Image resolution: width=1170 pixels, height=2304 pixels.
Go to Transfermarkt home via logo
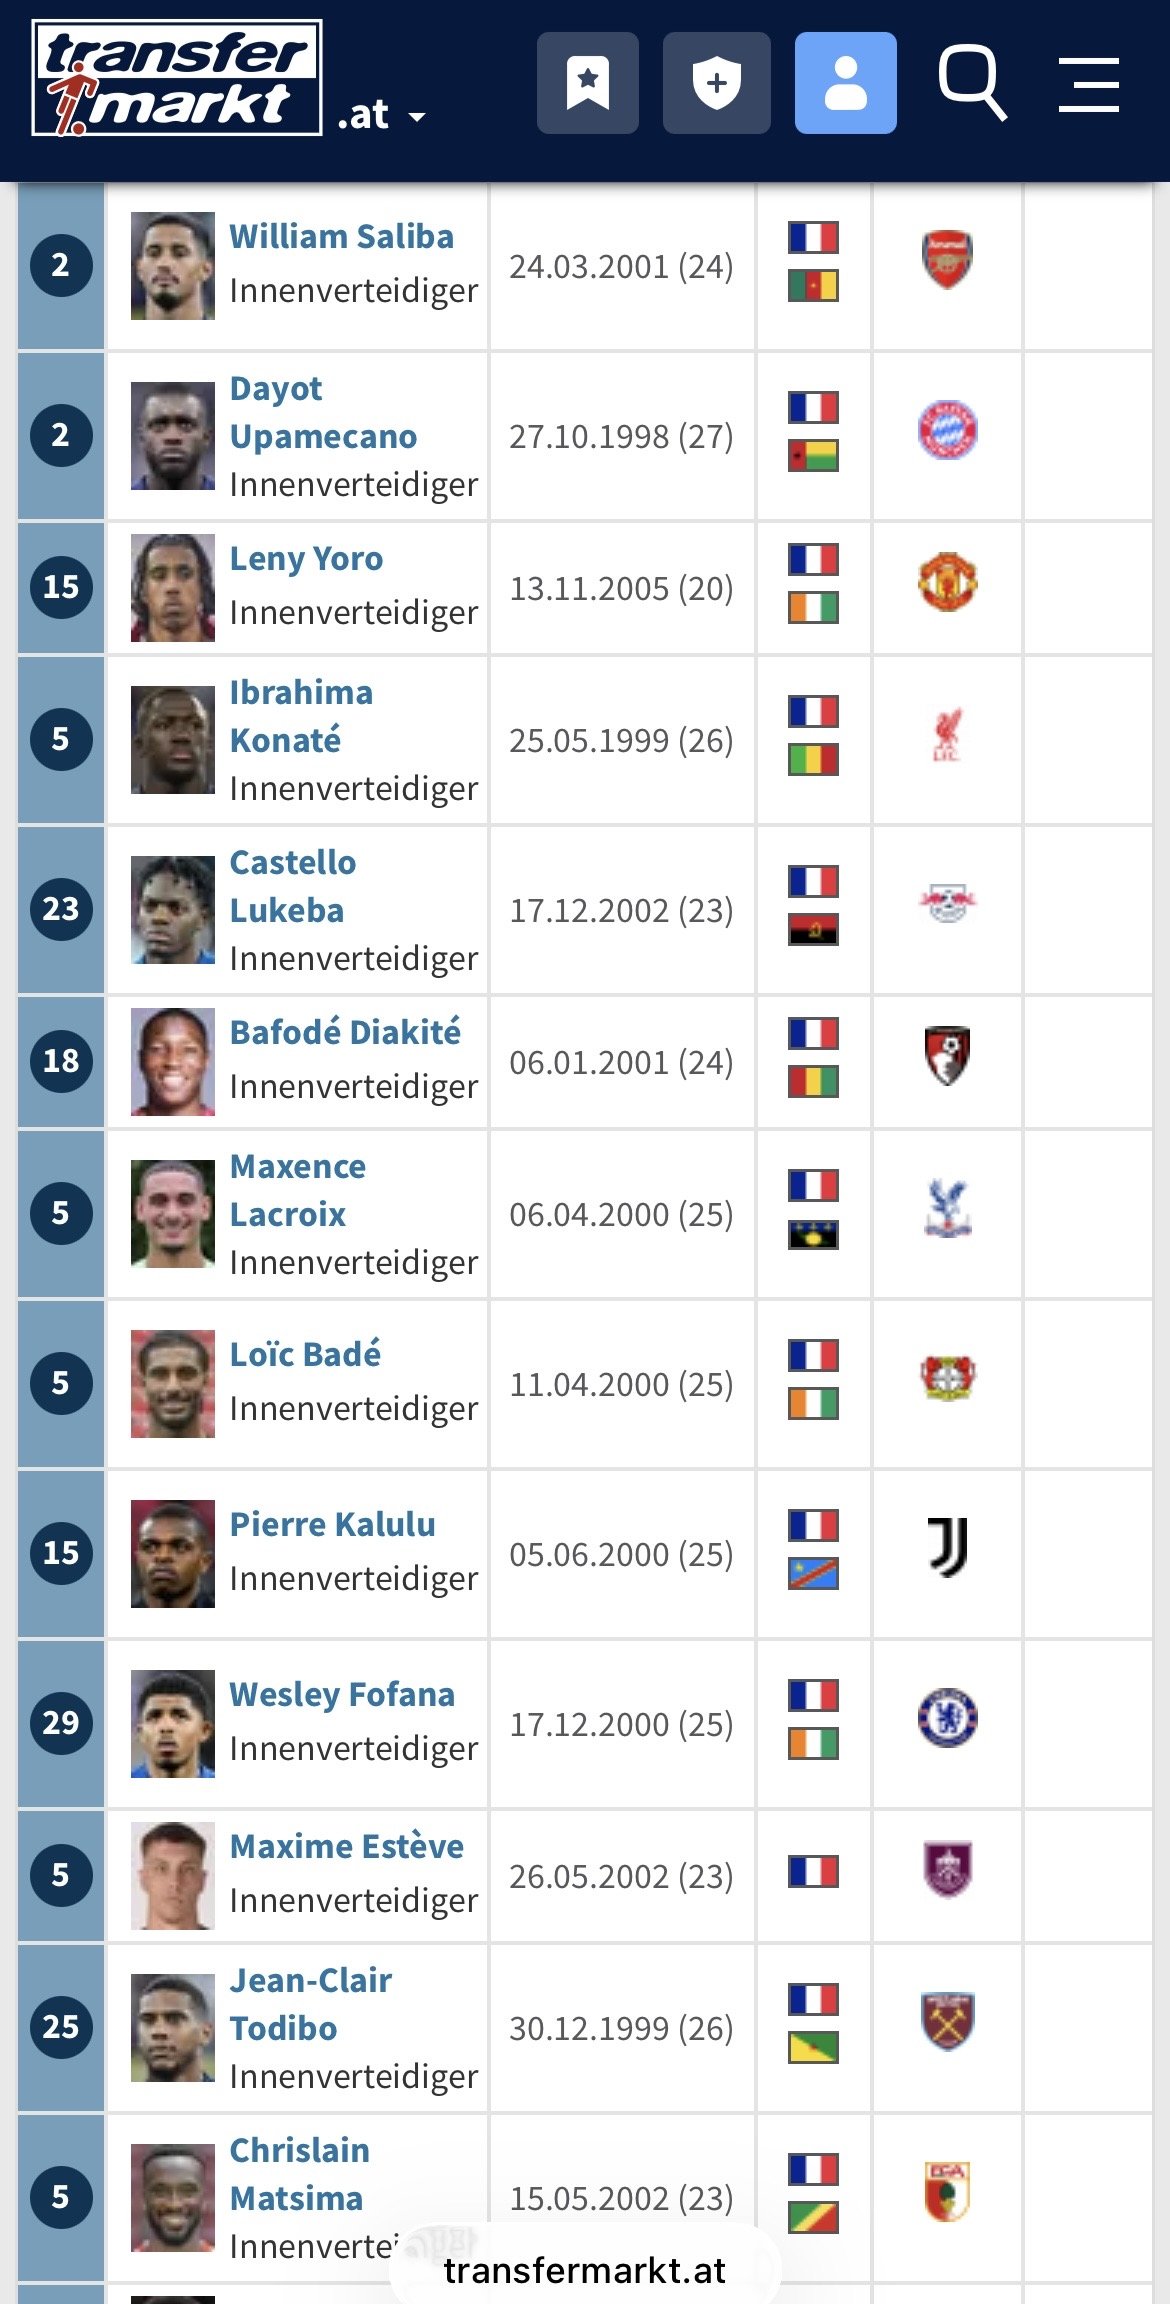click(x=176, y=78)
